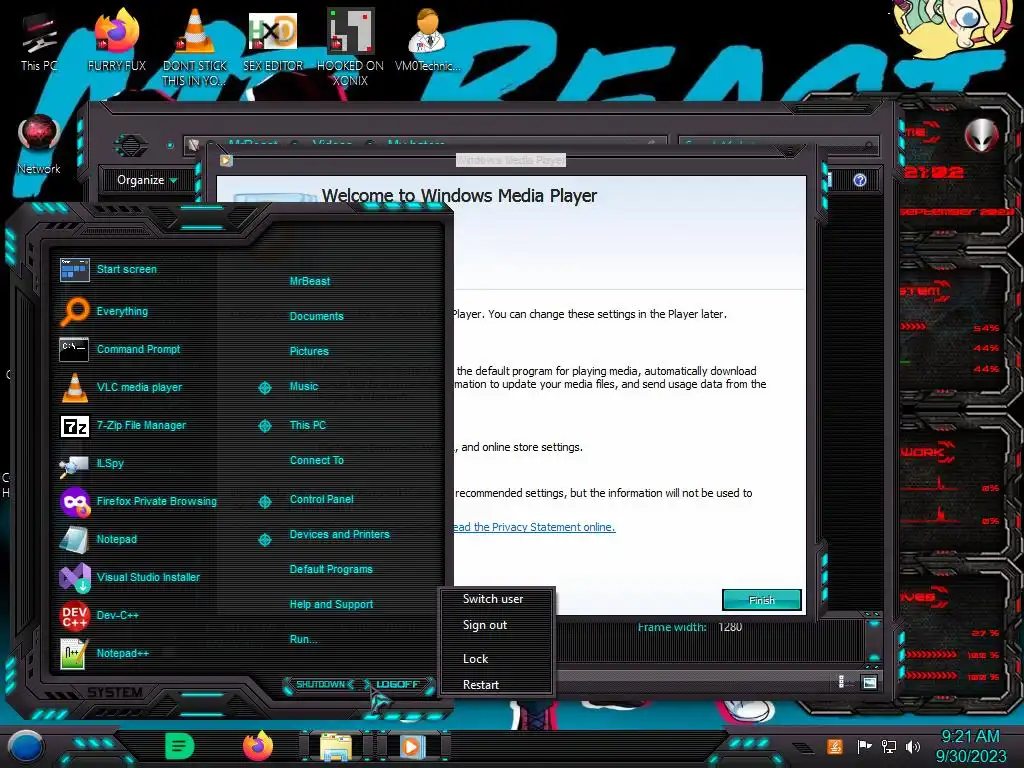Click Finish in Media Player setup

pyautogui.click(x=761, y=600)
